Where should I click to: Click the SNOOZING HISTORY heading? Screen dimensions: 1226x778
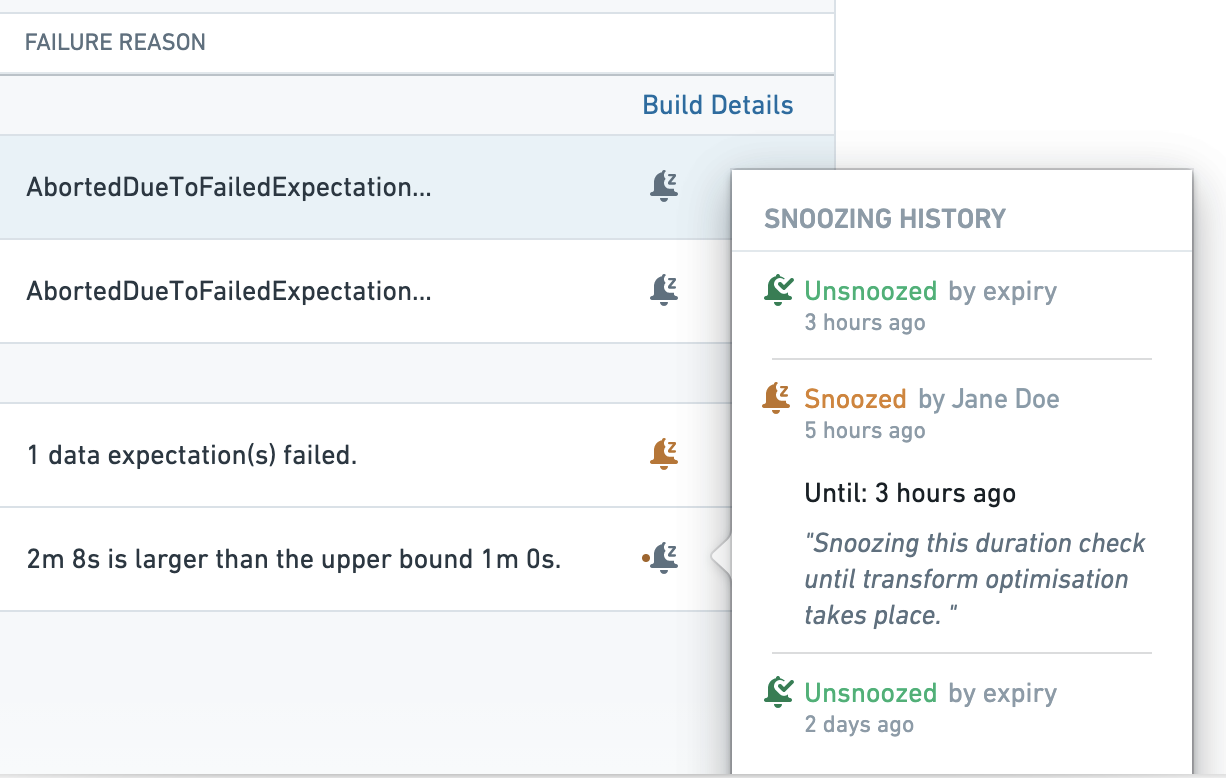[x=884, y=218]
